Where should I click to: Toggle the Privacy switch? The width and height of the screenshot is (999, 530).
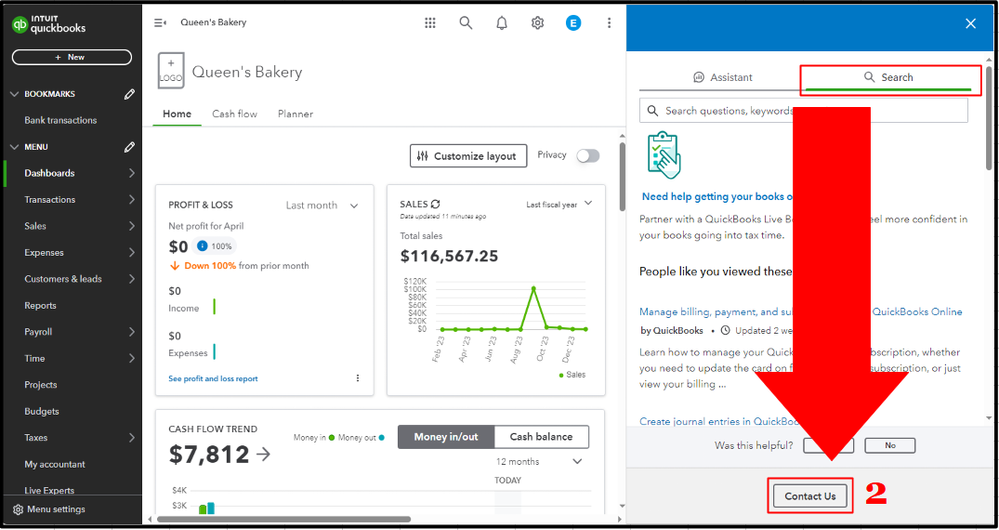coord(588,156)
